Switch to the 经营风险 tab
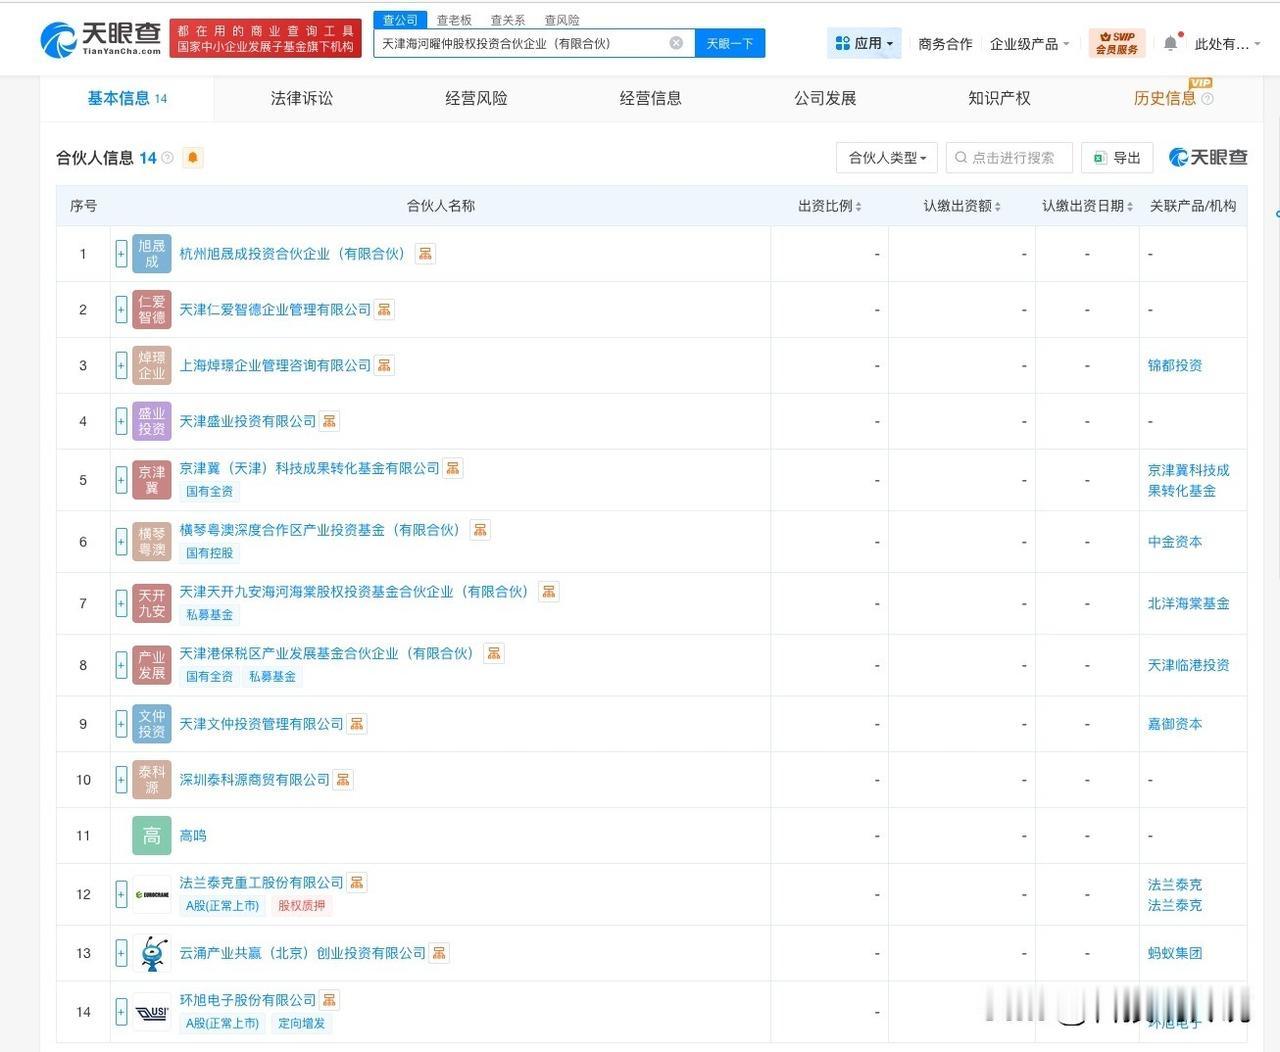1280x1052 pixels. pos(476,98)
